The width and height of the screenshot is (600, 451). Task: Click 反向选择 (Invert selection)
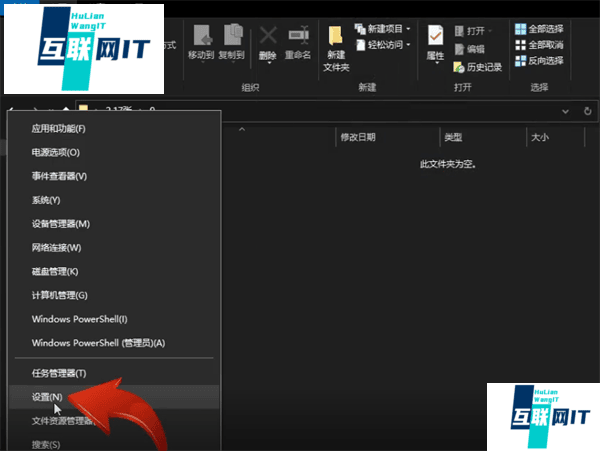point(539,61)
